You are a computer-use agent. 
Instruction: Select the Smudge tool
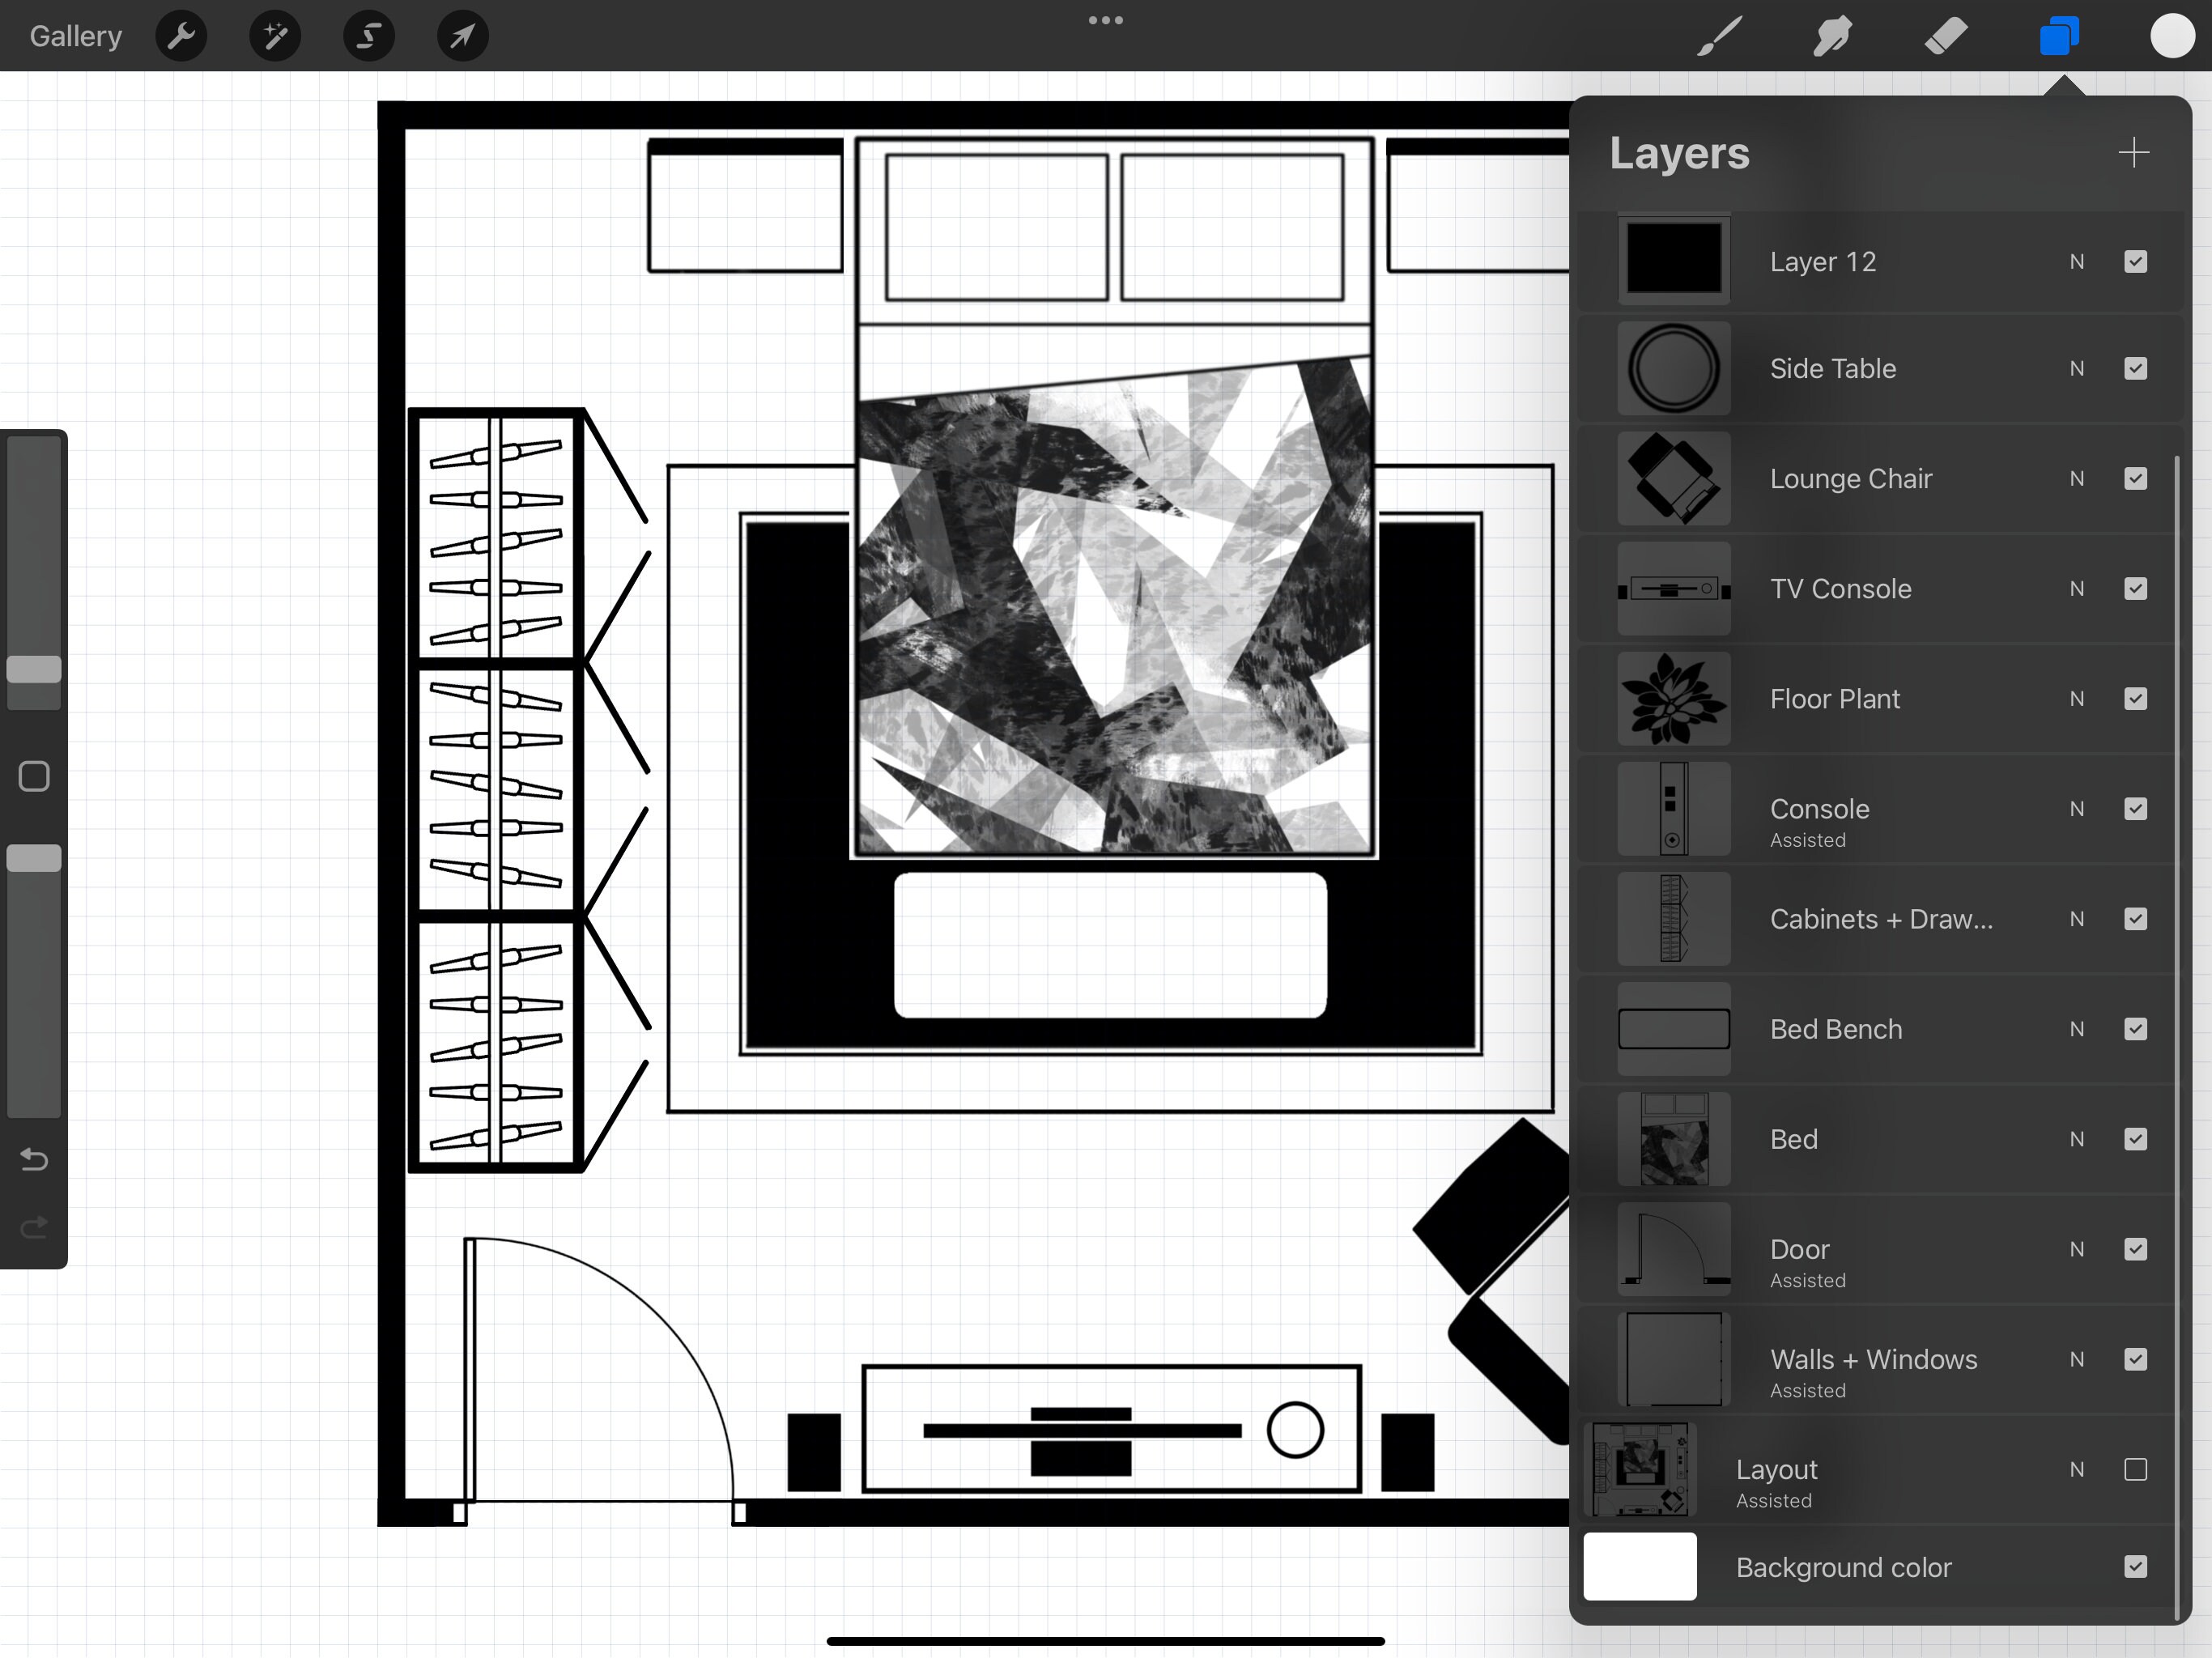1832,35
